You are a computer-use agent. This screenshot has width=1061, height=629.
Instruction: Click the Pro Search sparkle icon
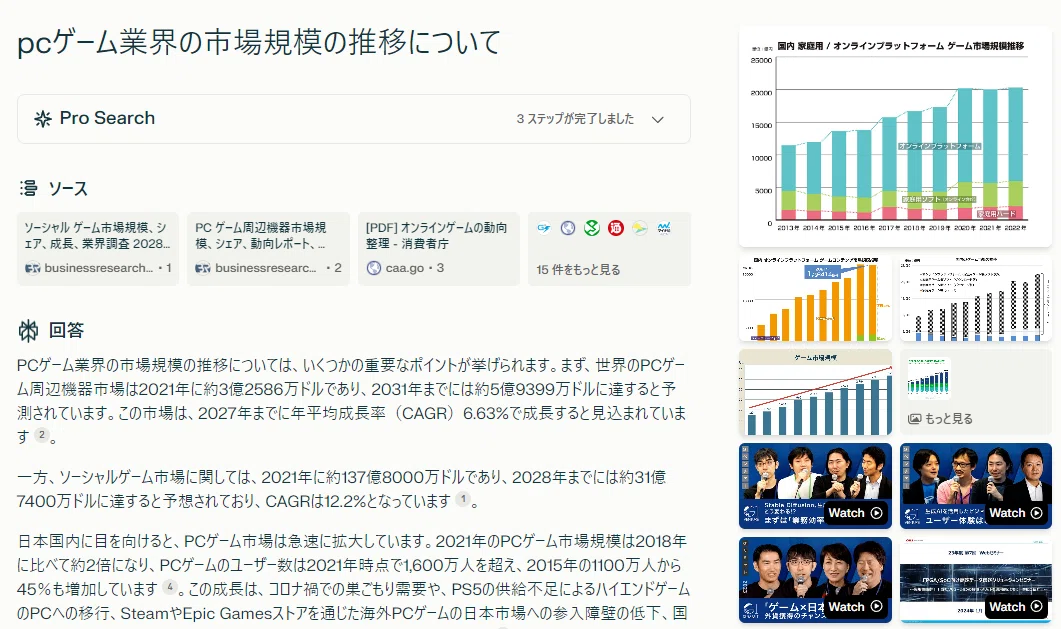[x=43, y=119]
